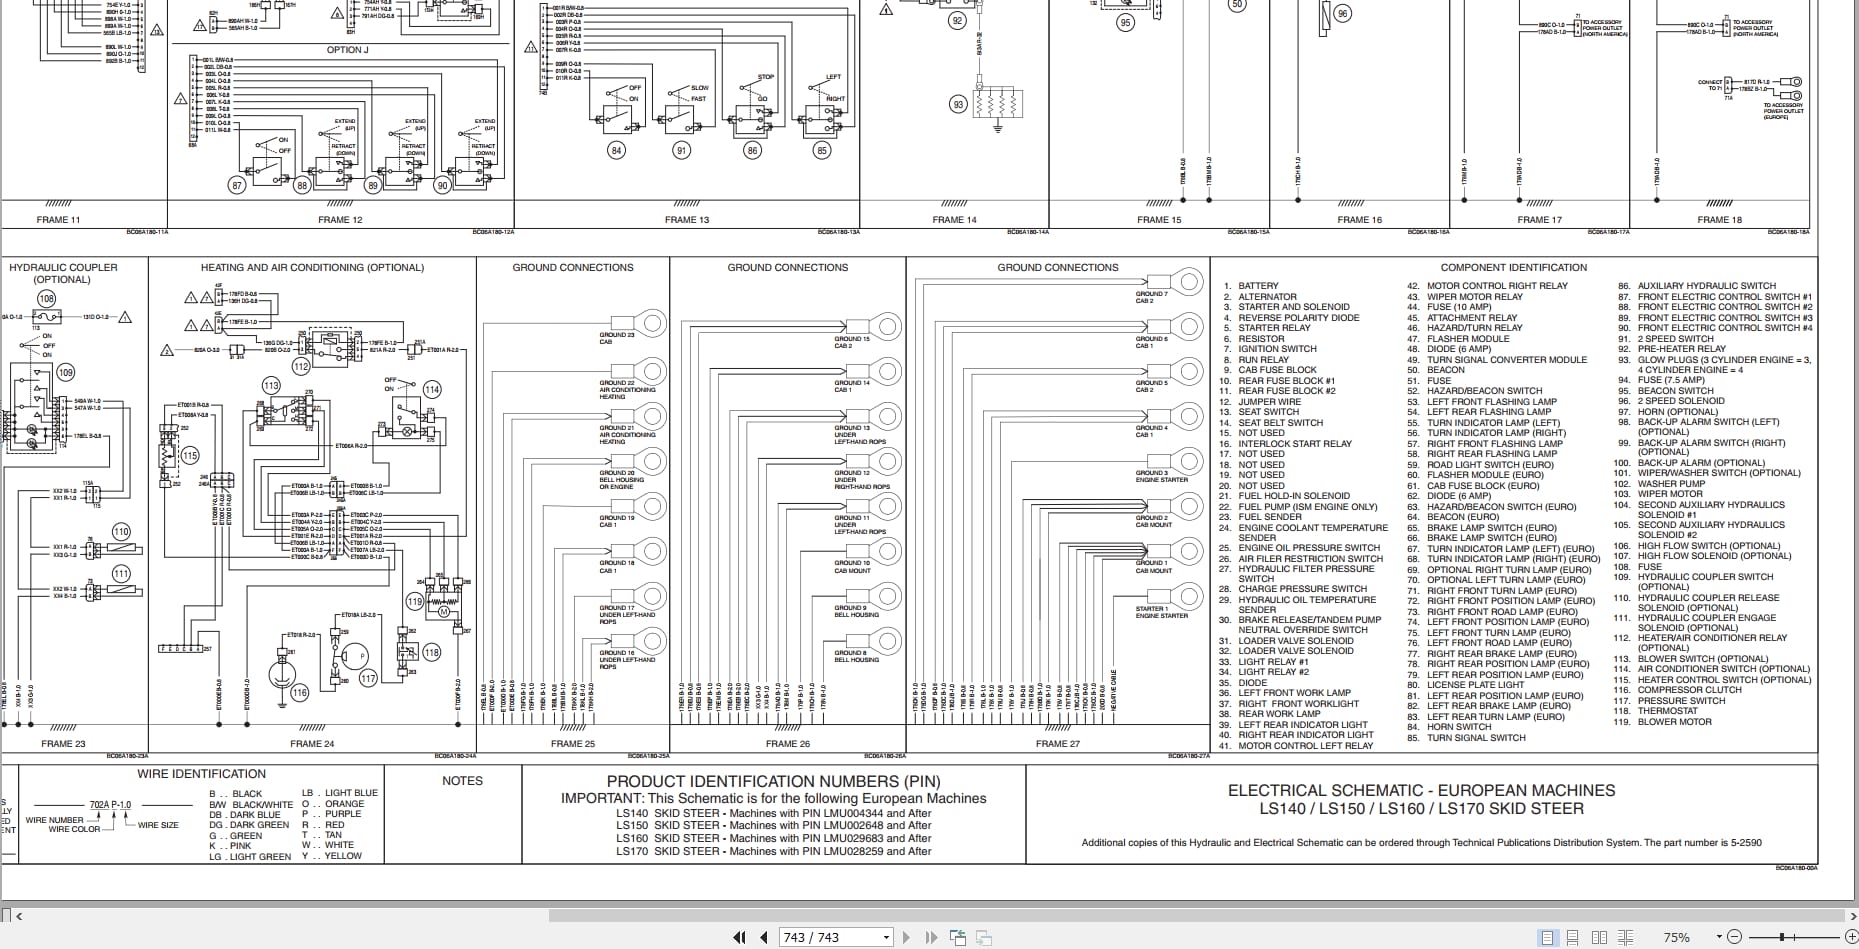Open the zoom level dropdown arrow
Image resolution: width=1859 pixels, height=949 pixels.
1719,937
